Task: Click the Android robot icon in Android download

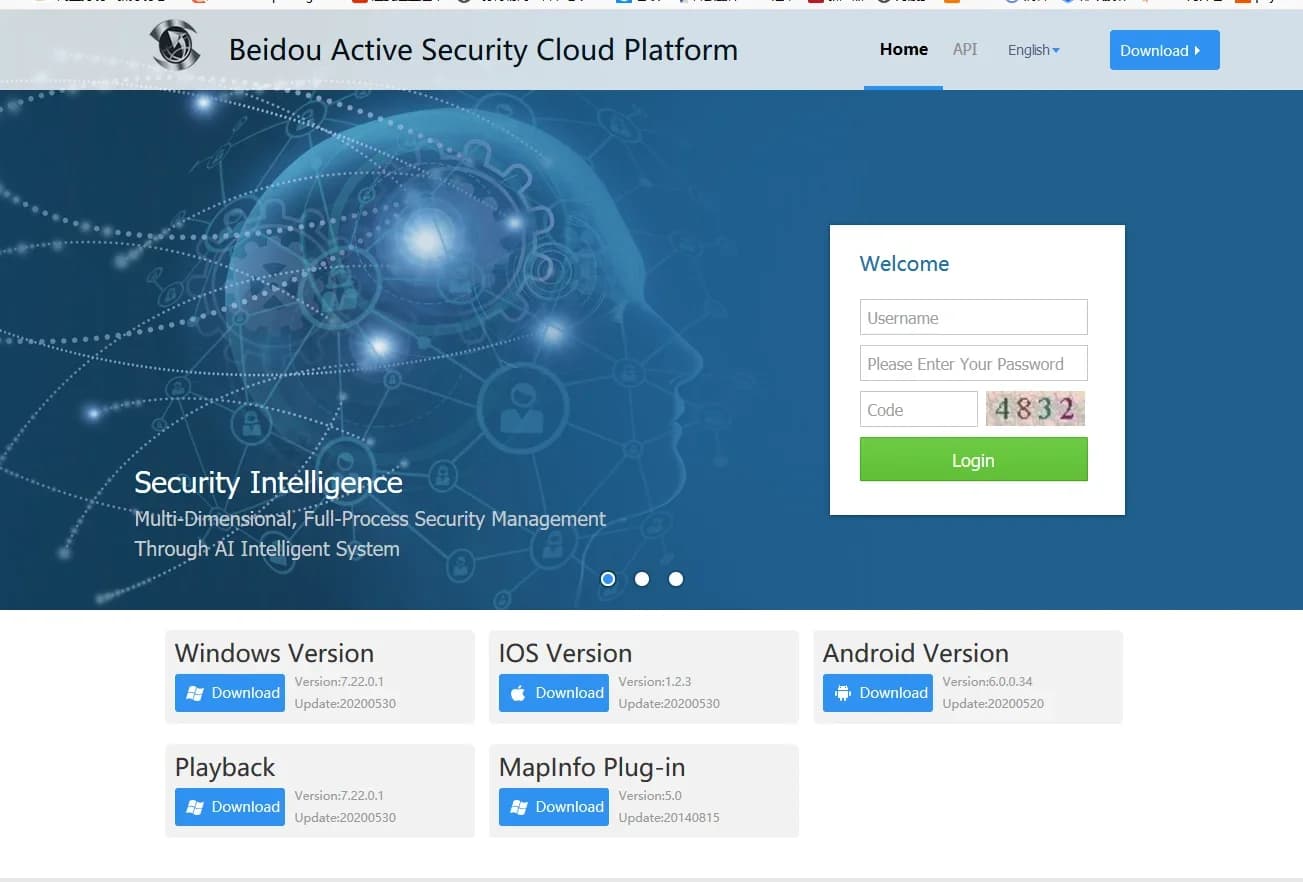Action: pyautogui.click(x=842, y=693)
